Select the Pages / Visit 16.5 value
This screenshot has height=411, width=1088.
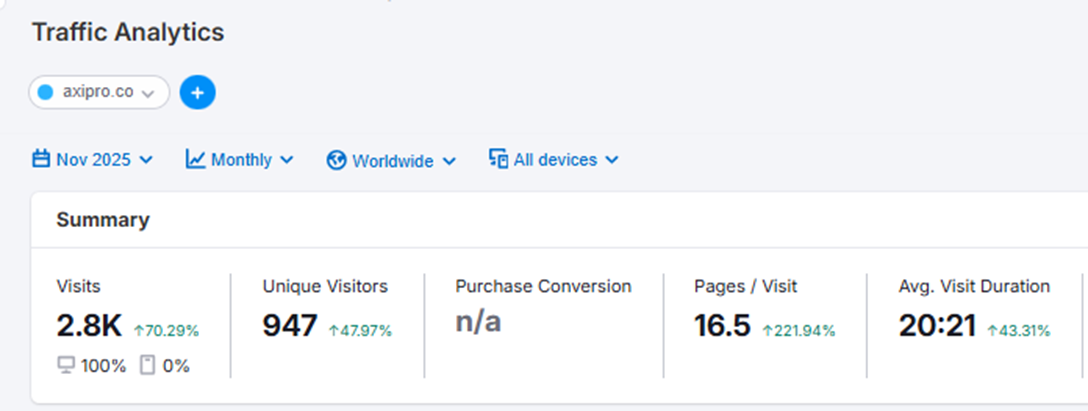click(x=722, y=326)
